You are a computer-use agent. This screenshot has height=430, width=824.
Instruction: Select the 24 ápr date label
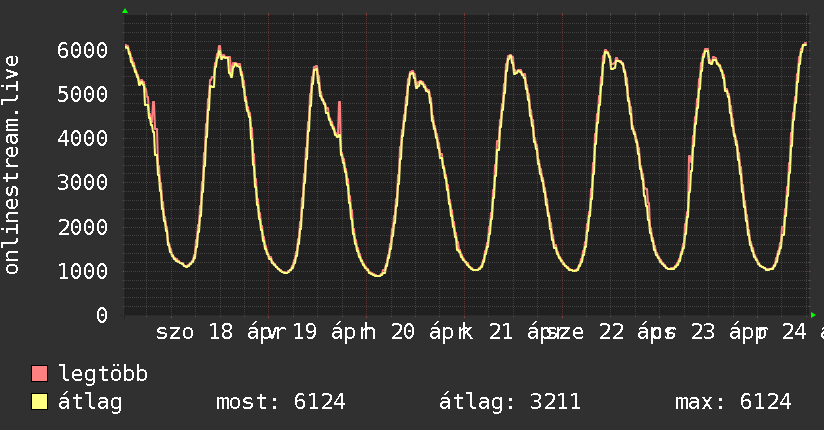pyautogui.click(x=800, y=333)
